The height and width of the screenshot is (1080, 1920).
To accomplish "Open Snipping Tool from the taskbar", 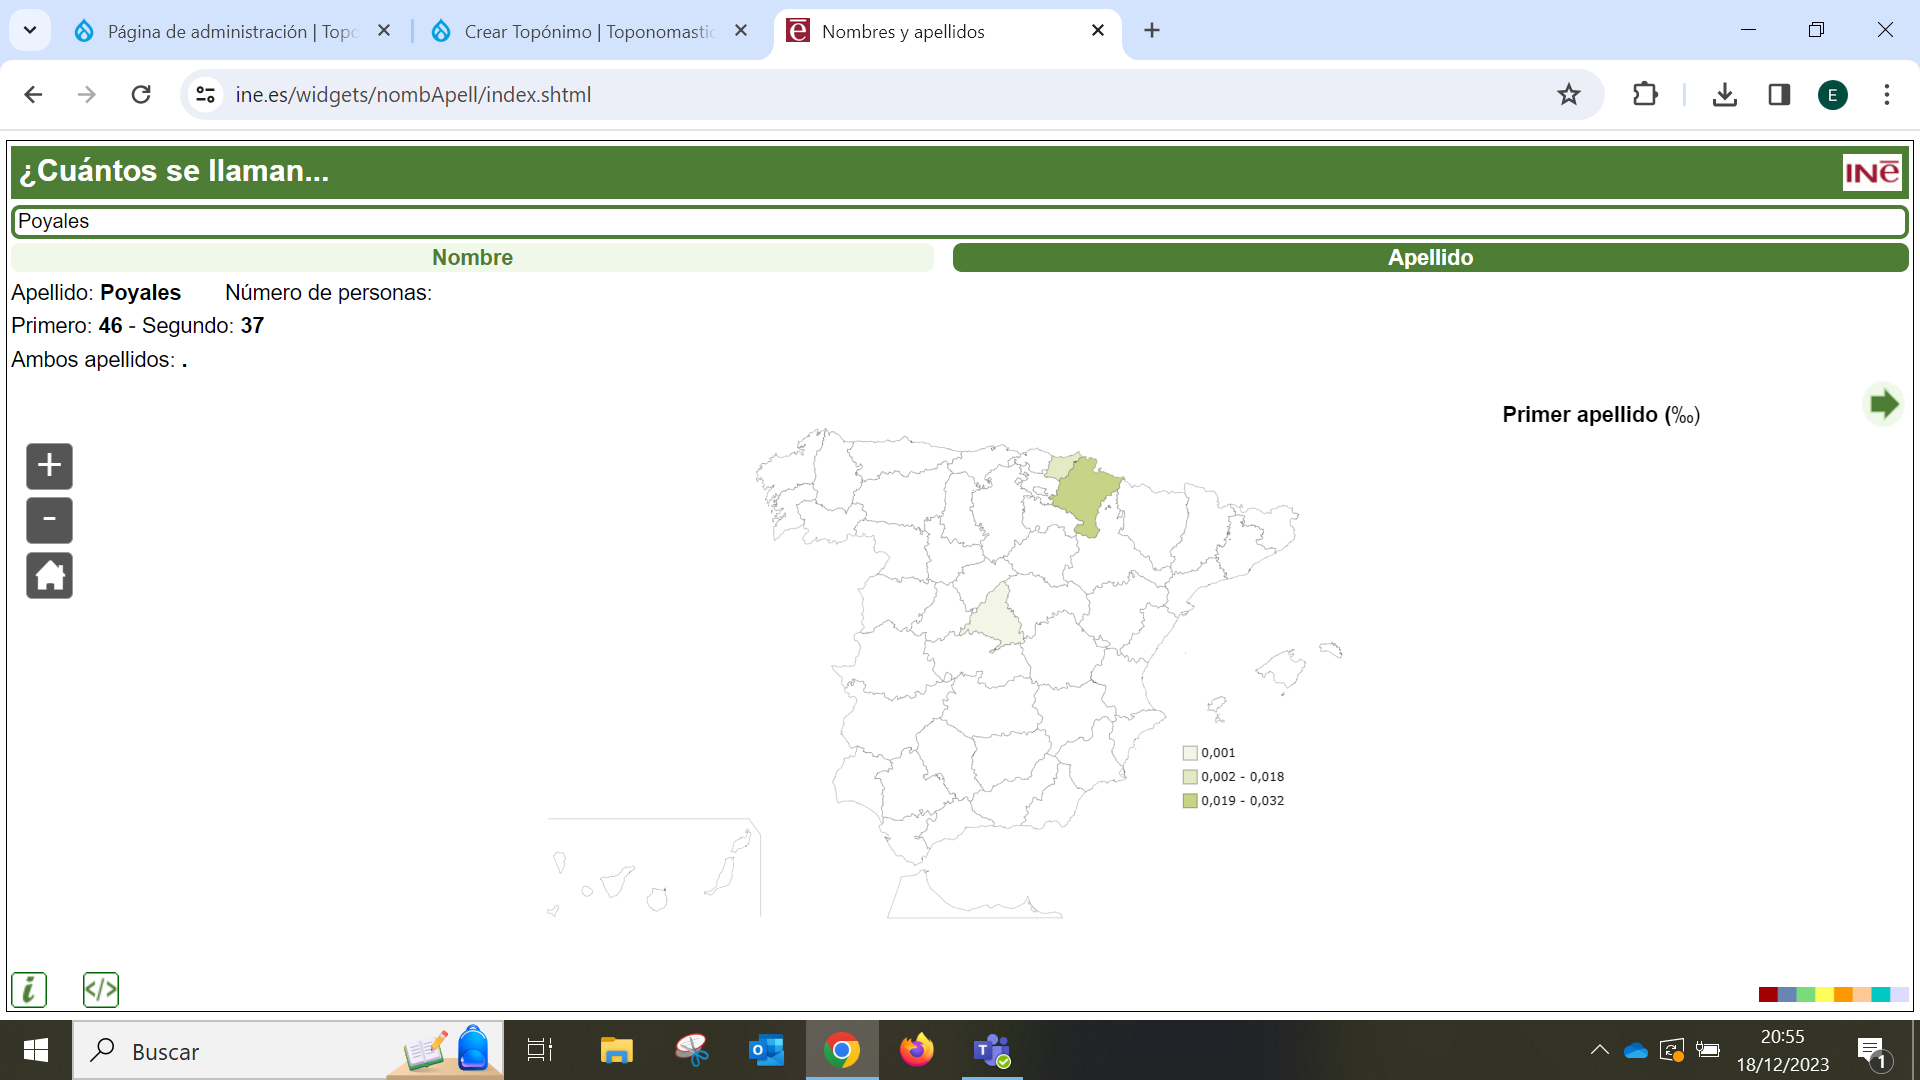I will tap(693, 1051).
